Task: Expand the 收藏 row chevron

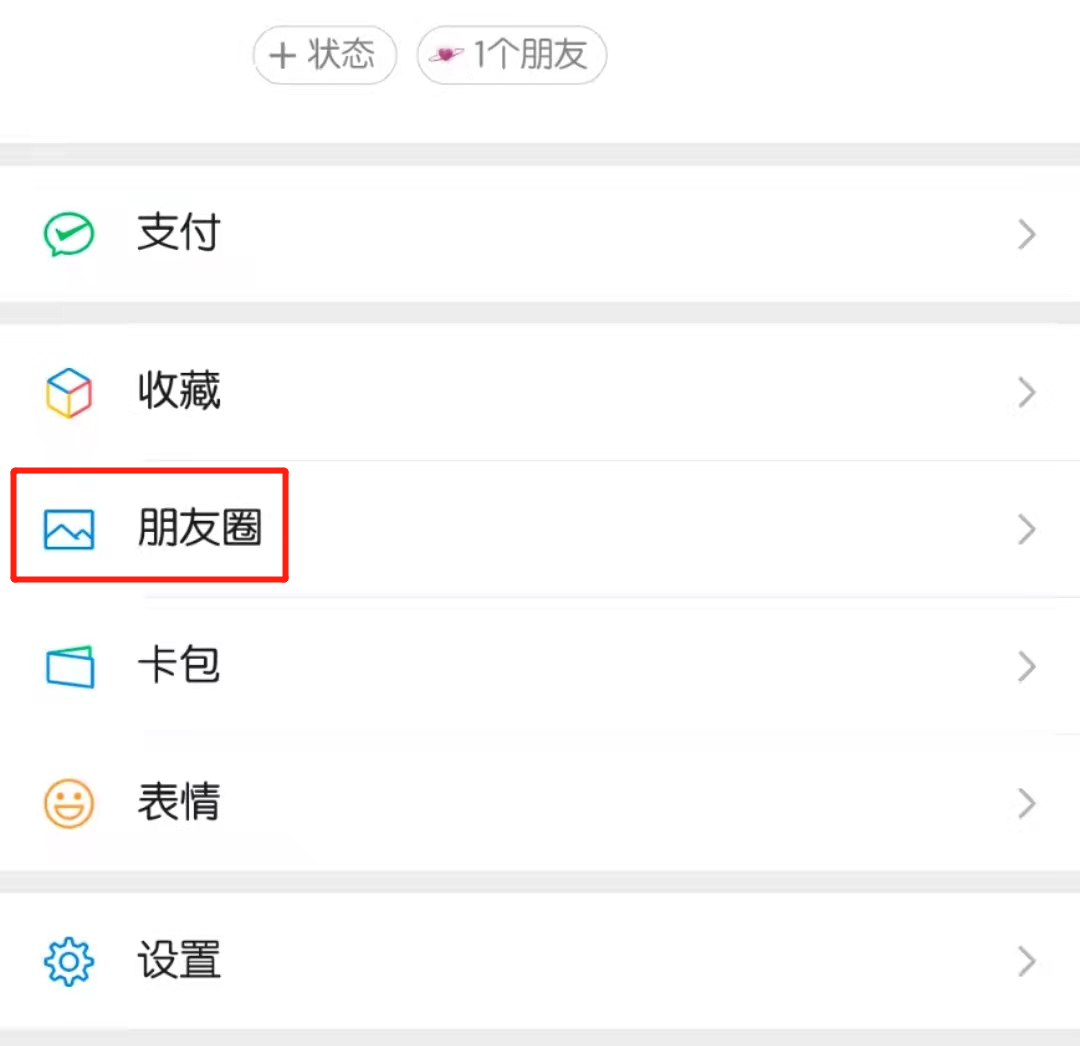Action: [x=1027, y=393]
